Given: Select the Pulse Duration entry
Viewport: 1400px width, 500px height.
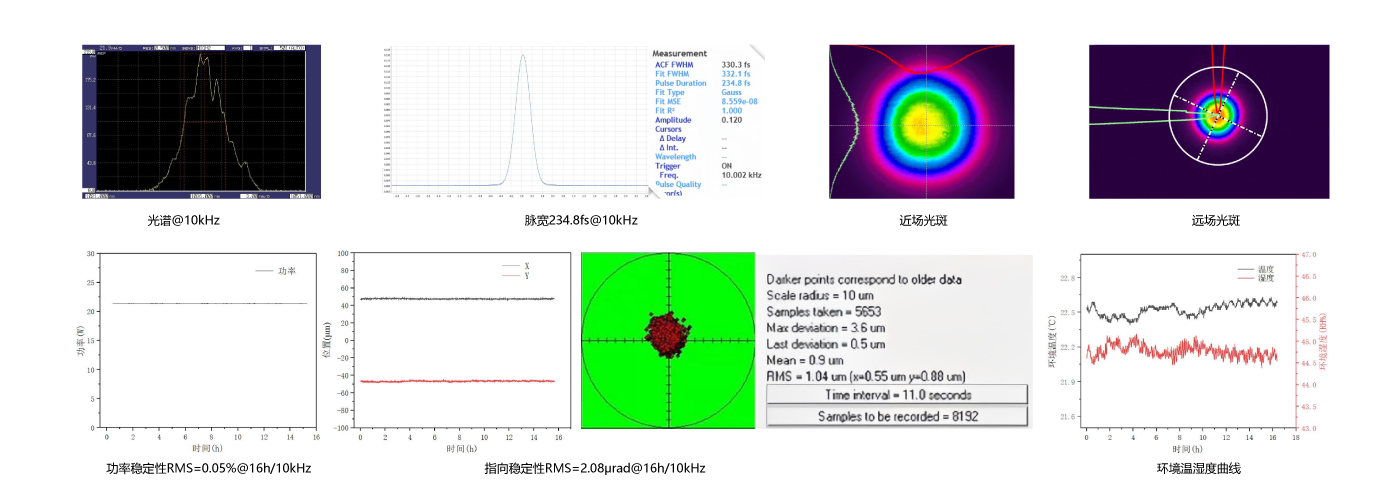Looking at the screenshot, I should pos(680,83).
